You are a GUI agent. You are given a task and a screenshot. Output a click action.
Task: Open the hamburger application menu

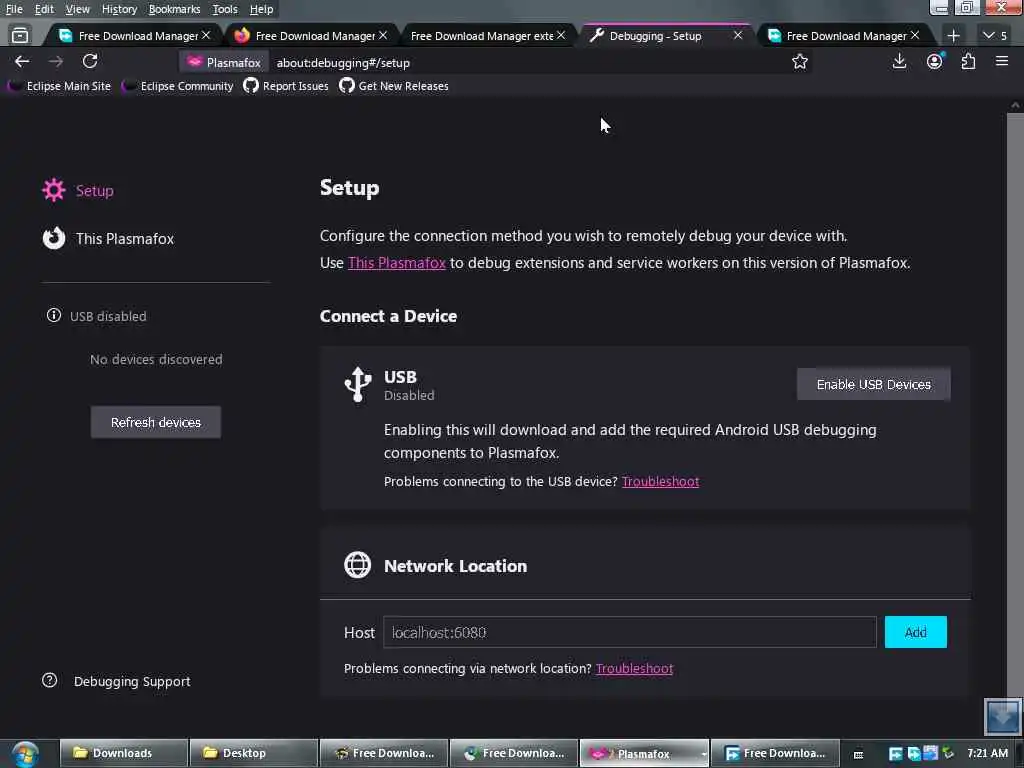point(1002,61)
